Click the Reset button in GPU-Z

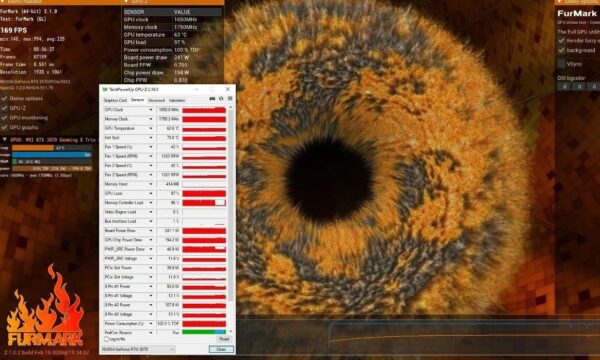tap(224, 339)
